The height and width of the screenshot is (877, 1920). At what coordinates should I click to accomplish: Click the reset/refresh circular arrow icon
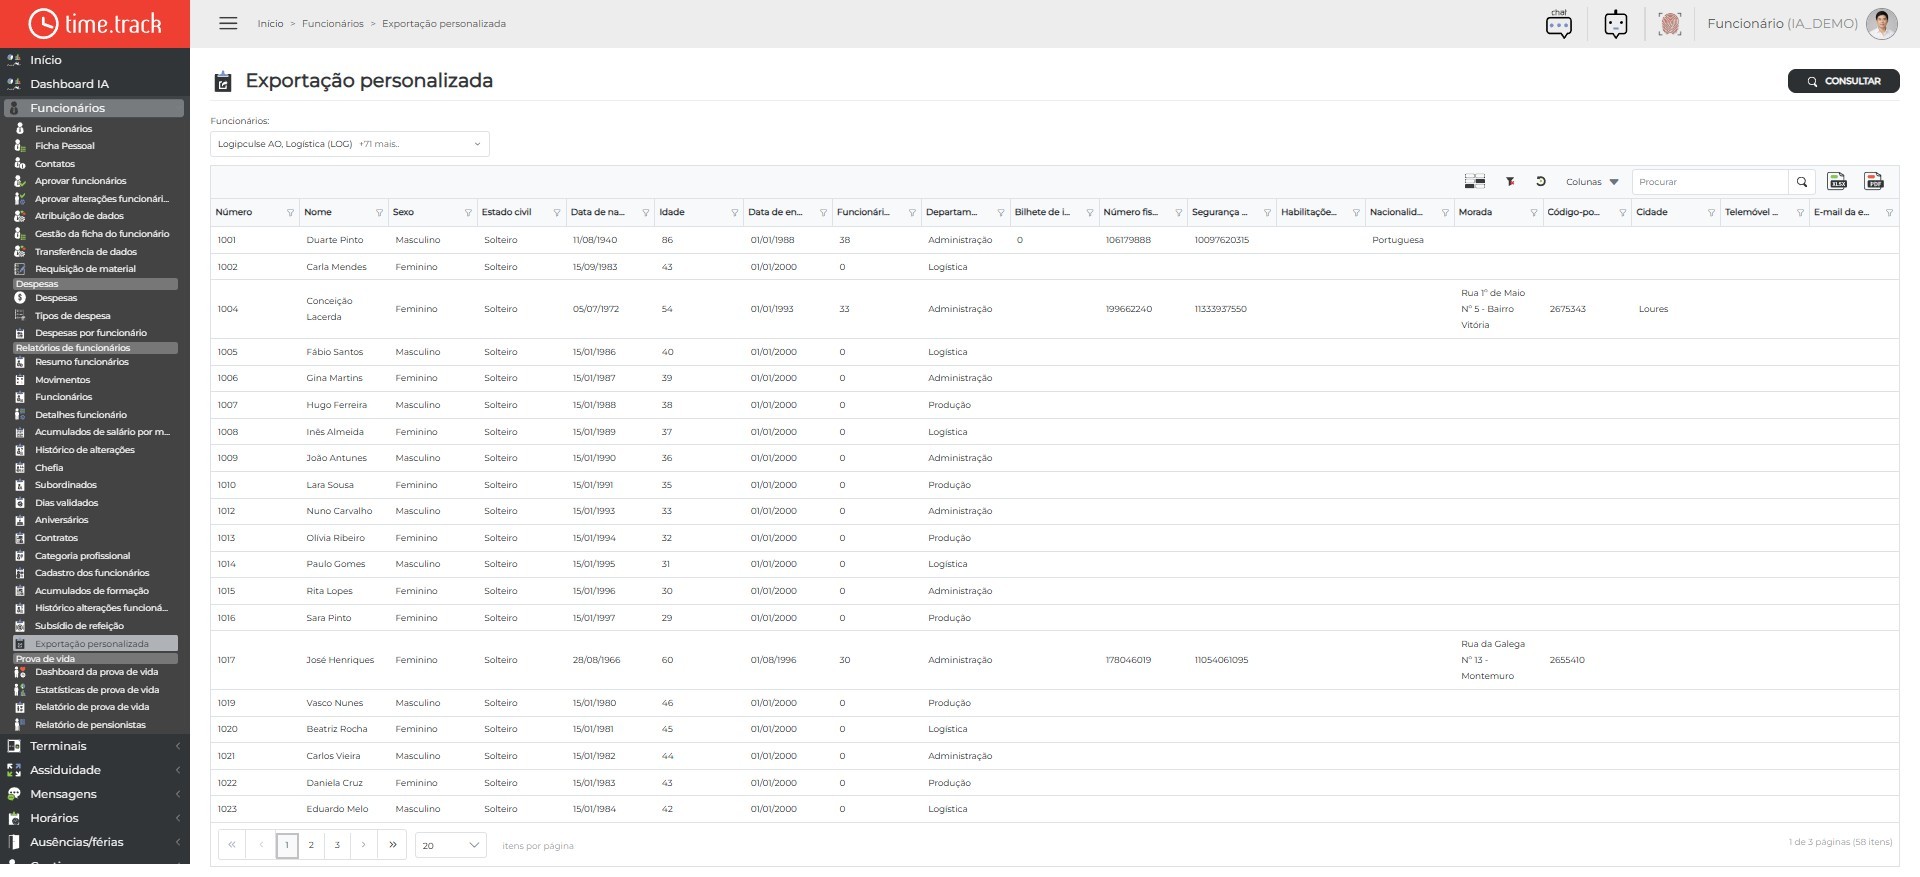1541,181
